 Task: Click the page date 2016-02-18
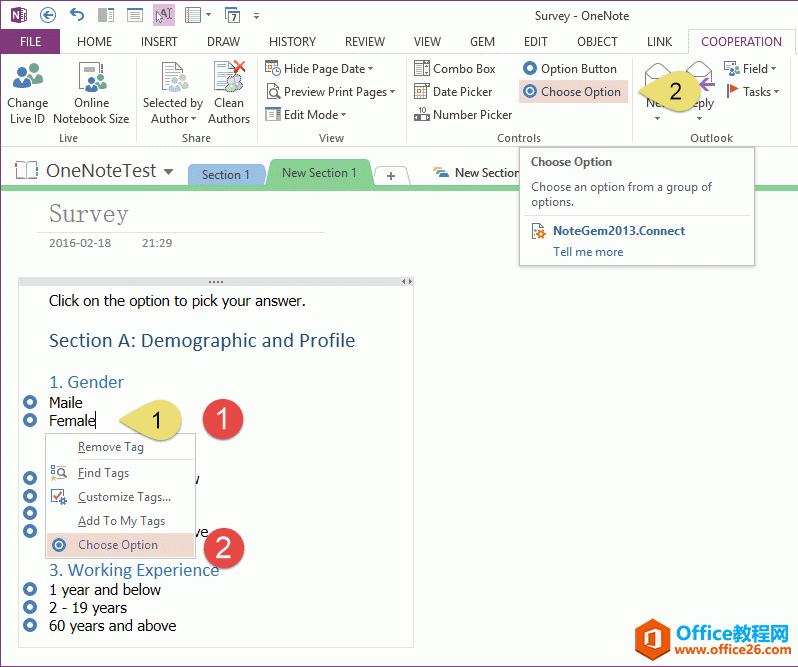coord(80,243)
